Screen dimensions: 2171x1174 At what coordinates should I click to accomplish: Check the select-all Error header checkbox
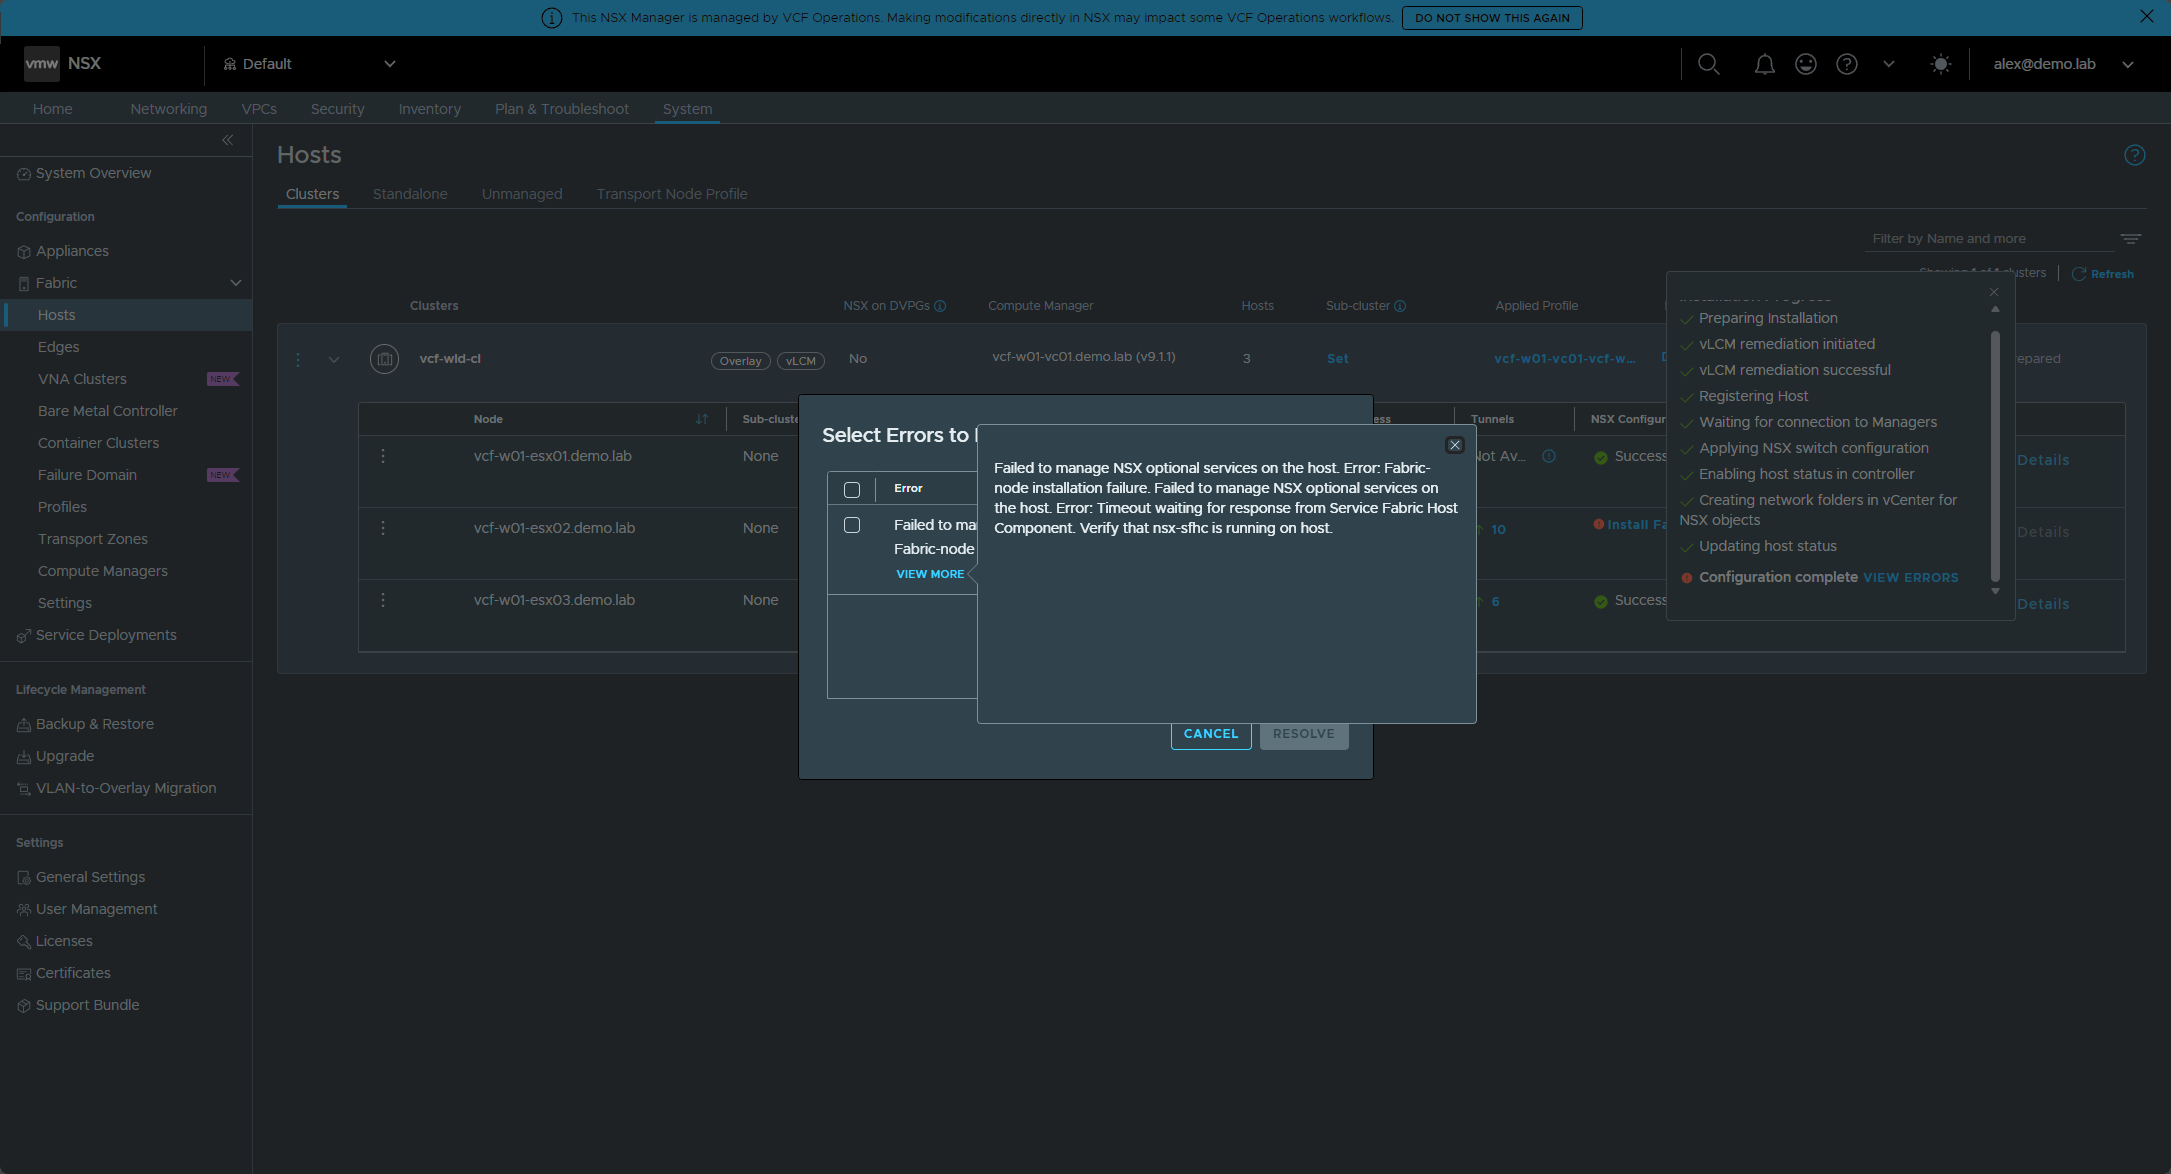[852, 490]
